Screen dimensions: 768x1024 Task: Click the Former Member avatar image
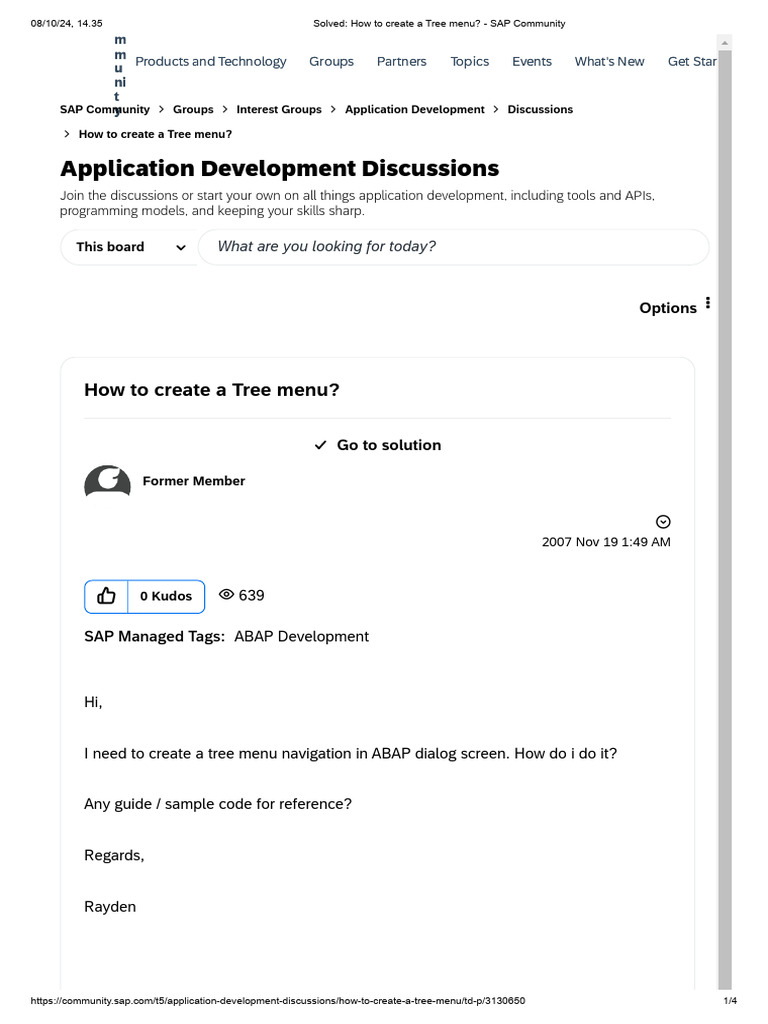pyautogui.click(x=107, y=481)
